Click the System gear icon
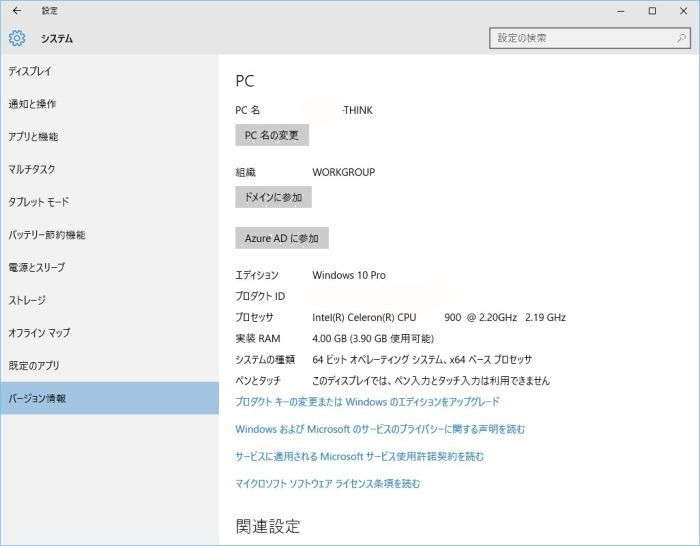The image size is (700, 546). [16, 39]
